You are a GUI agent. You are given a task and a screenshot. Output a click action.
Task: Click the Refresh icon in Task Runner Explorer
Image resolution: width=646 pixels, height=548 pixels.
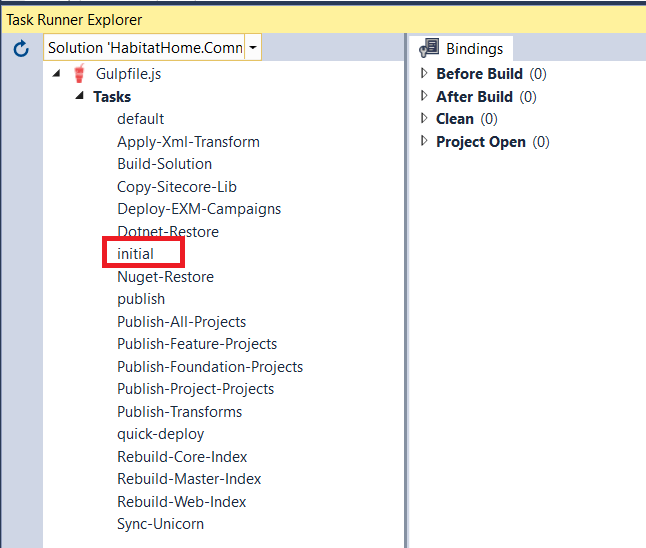point(21,48)
